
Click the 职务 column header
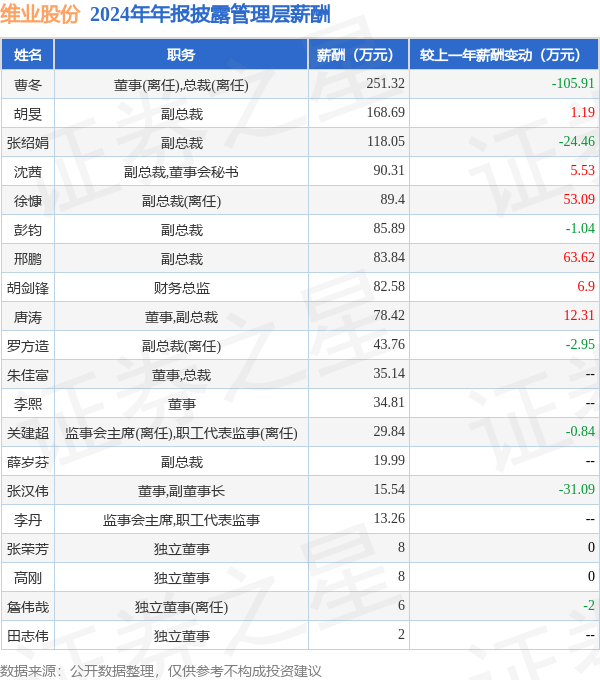tap(181, 55)
